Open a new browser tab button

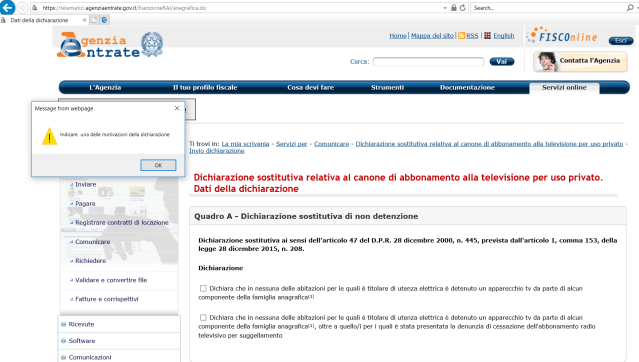point(95,20)
